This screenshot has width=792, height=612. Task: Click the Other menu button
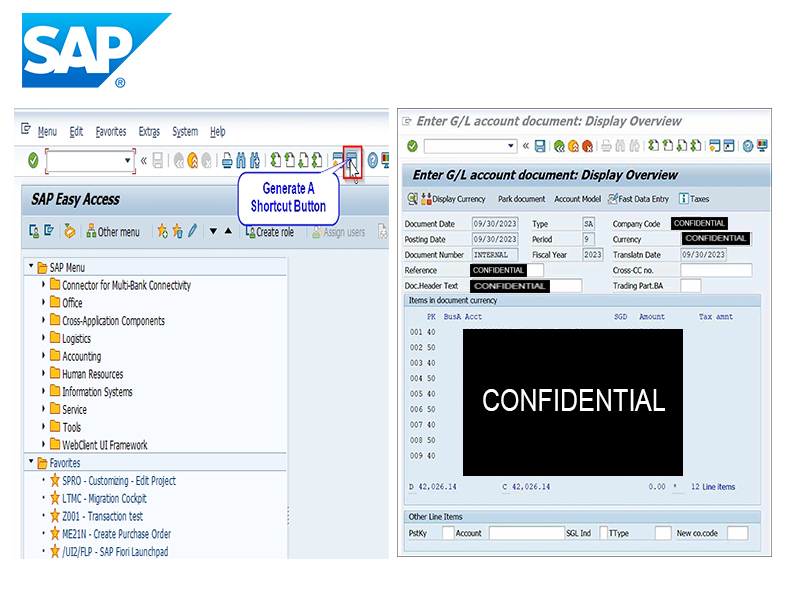[113, 232]
